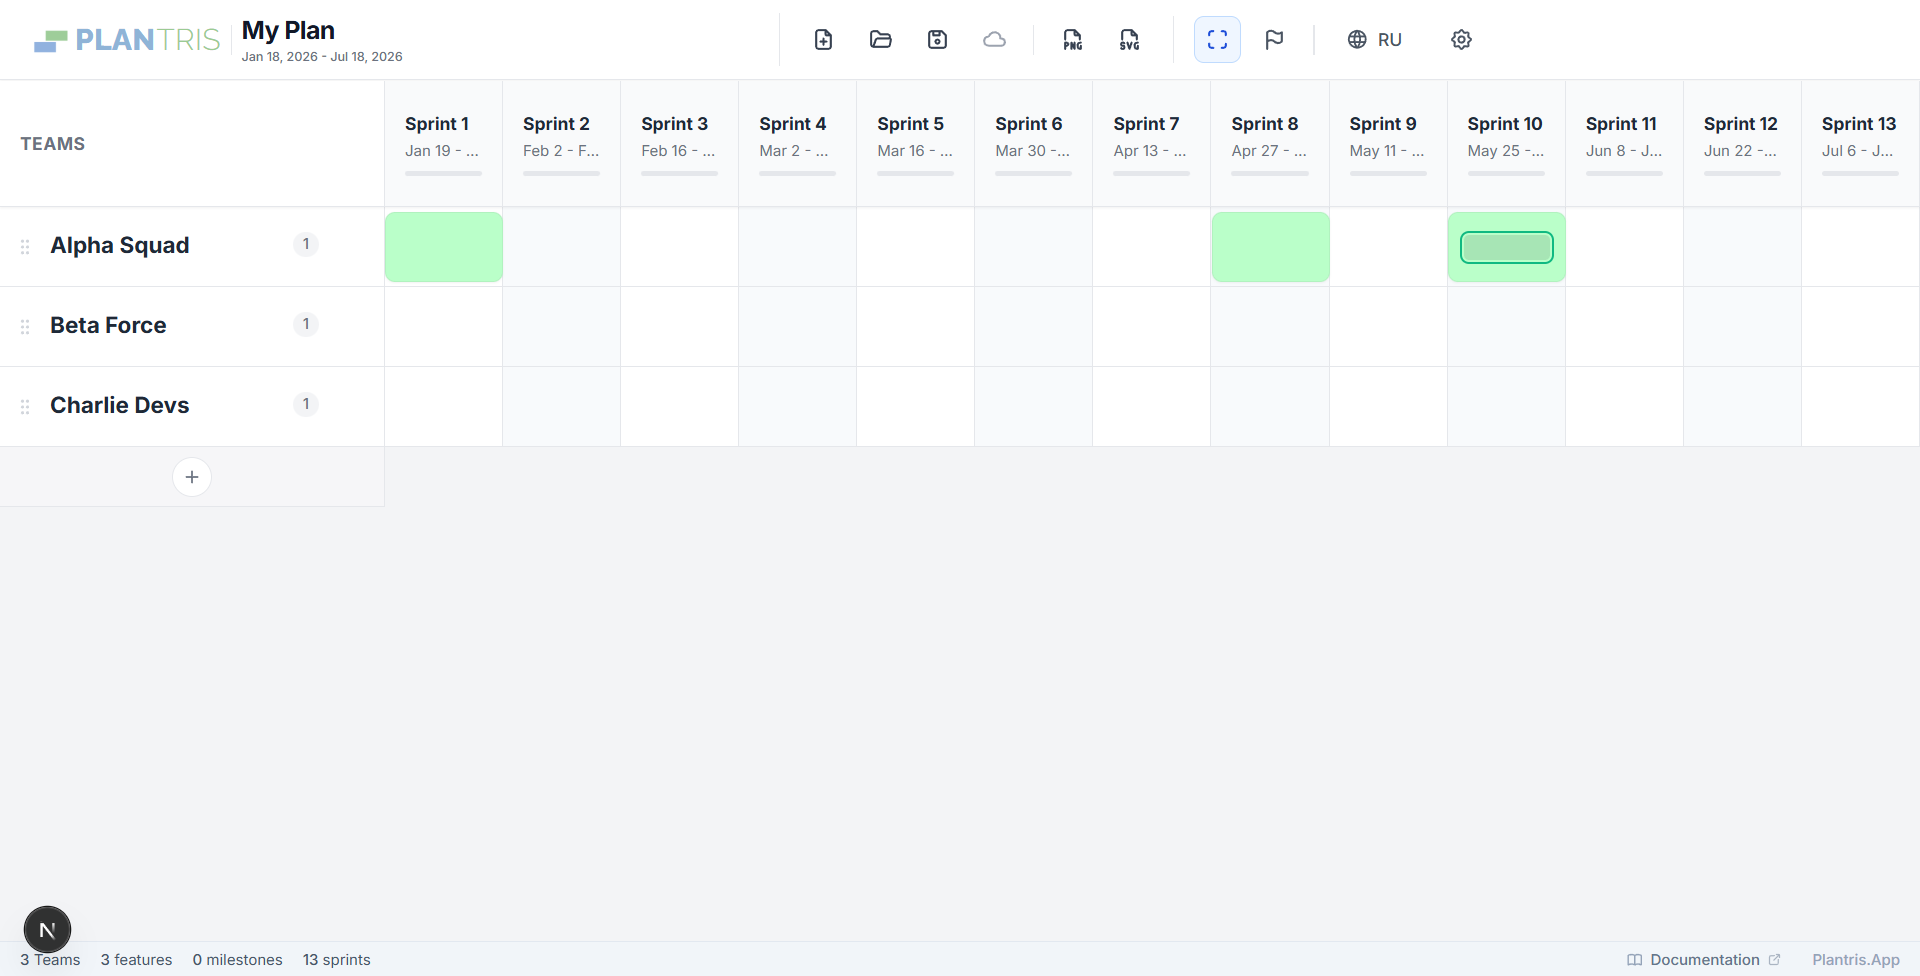Switch language to RU
Viewport: 1920px width, 976px height.
click(1375, 40)
